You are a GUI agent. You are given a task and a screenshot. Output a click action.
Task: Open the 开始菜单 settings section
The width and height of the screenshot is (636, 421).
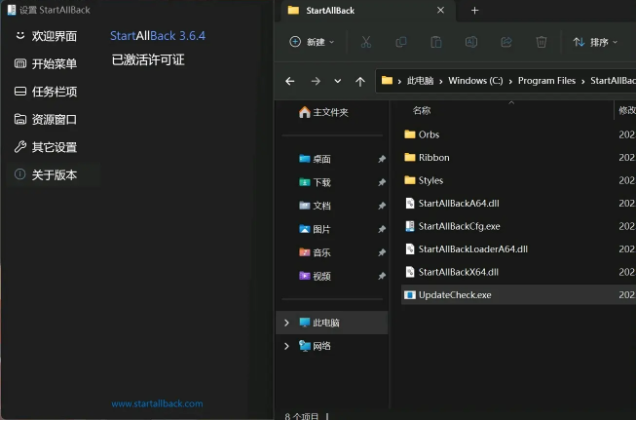pos(54,64)
